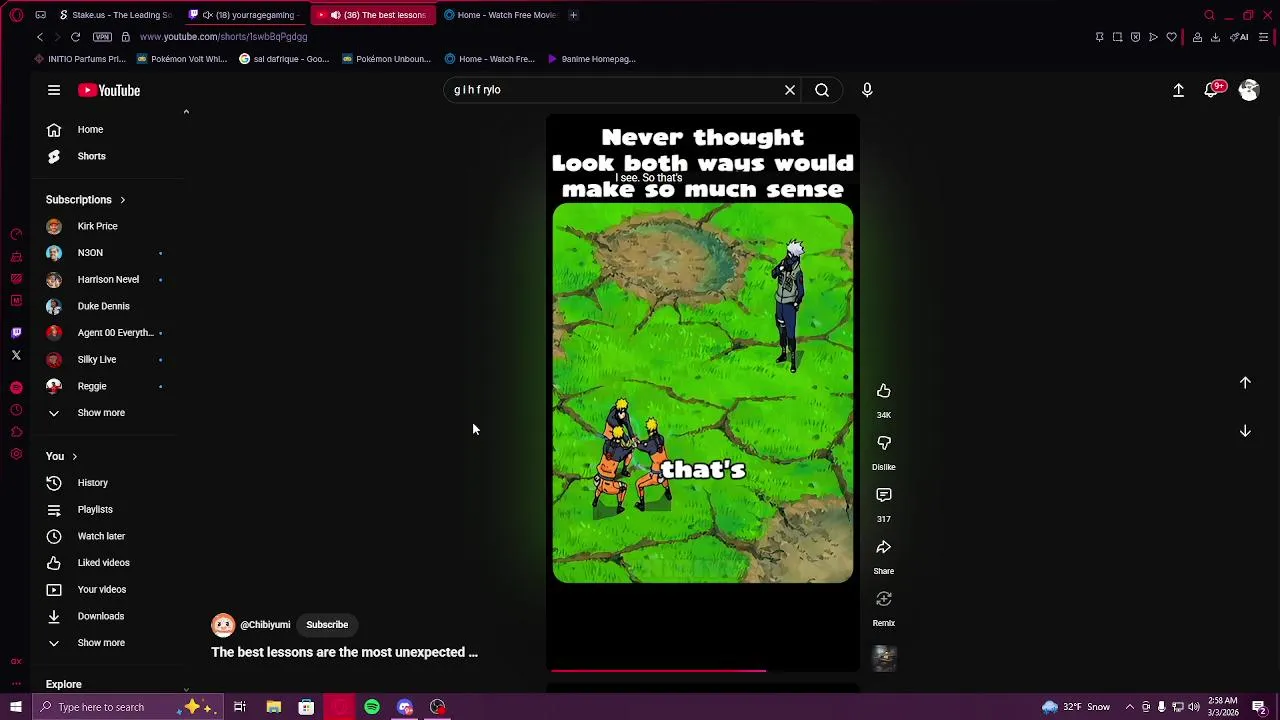Toggle the VPN badge in address bar
The height and width of the screenshot is (720, 1280).
[x=102, y=37]
